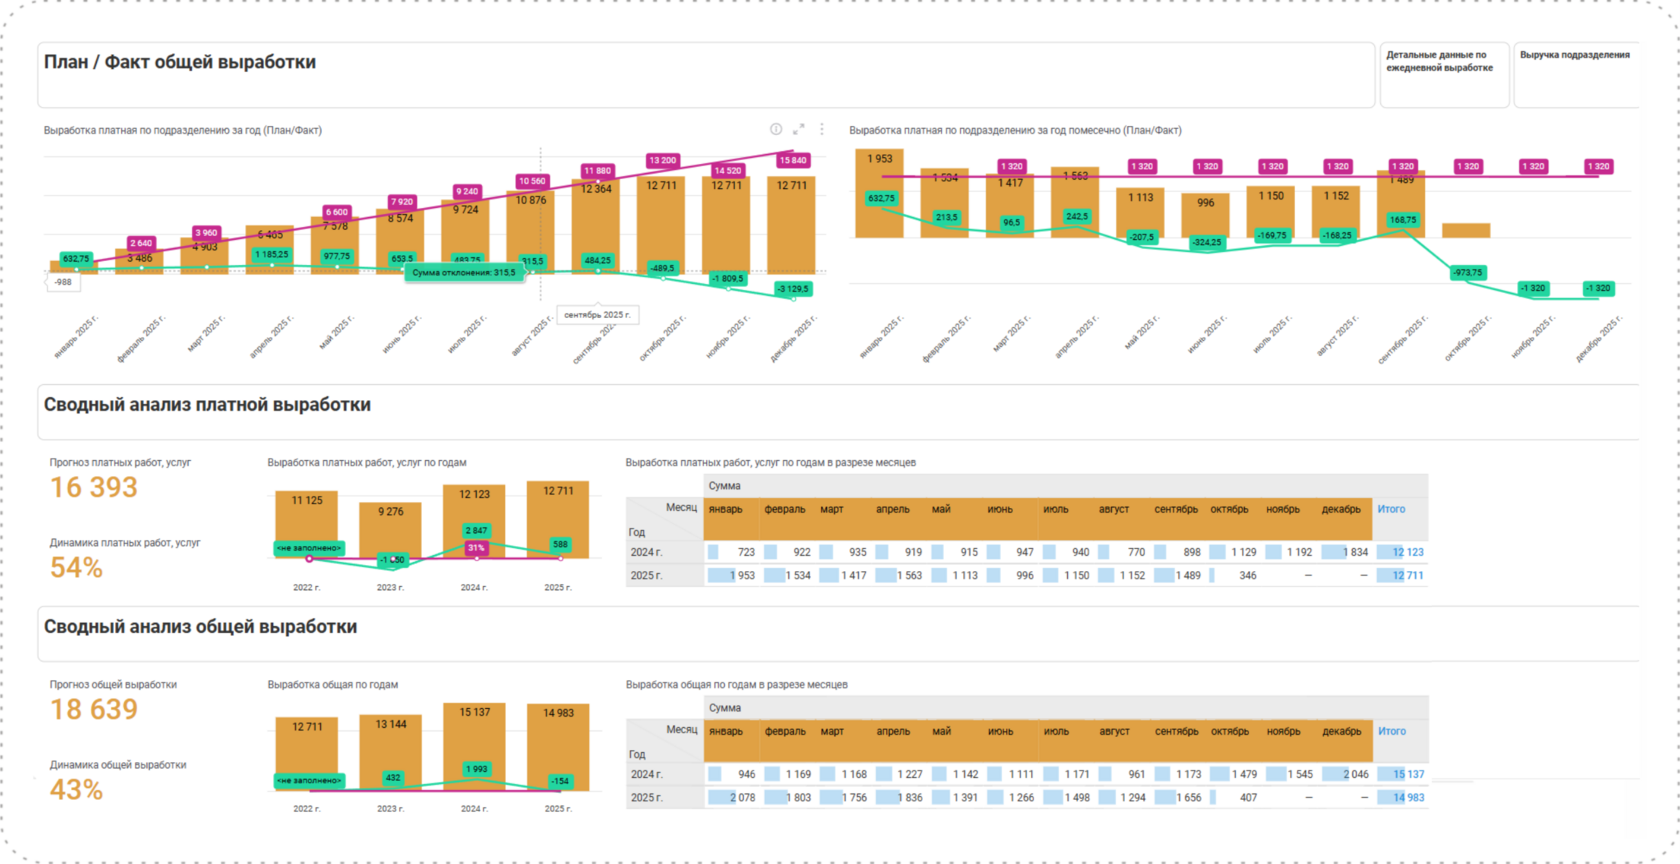The width and height of the screenshot is (1680, 864).
Task: Click the 'Прогноз общей выработки' label
Action: coord(113,685)
